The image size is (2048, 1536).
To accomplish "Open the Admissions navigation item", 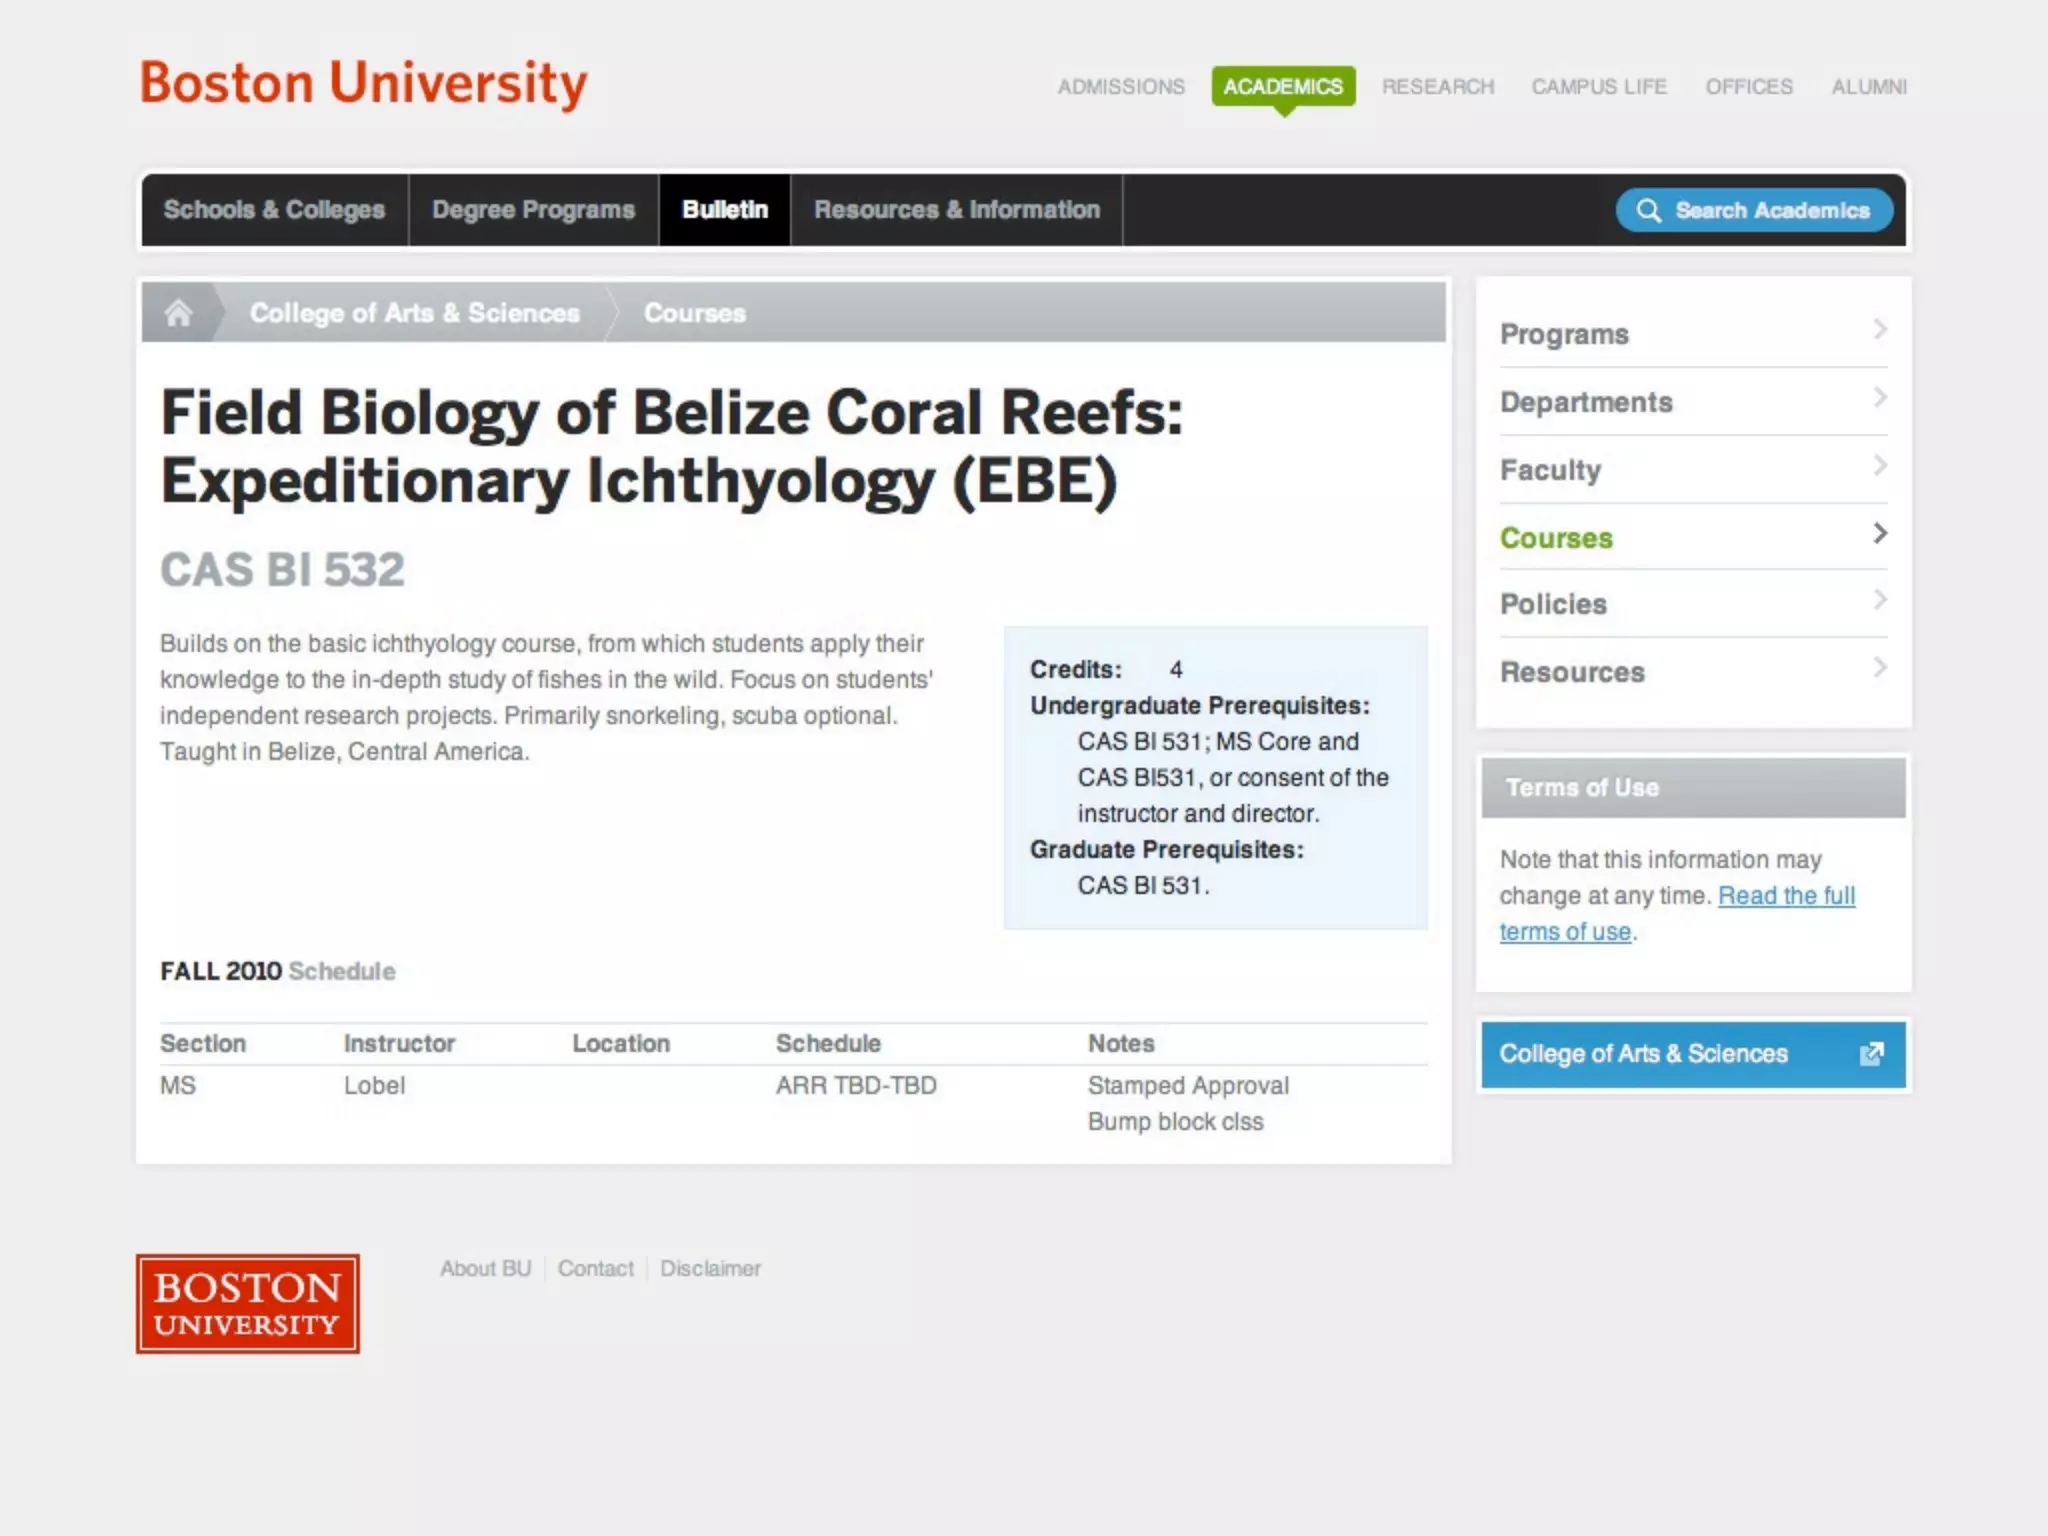I will tap(1121, 87).
